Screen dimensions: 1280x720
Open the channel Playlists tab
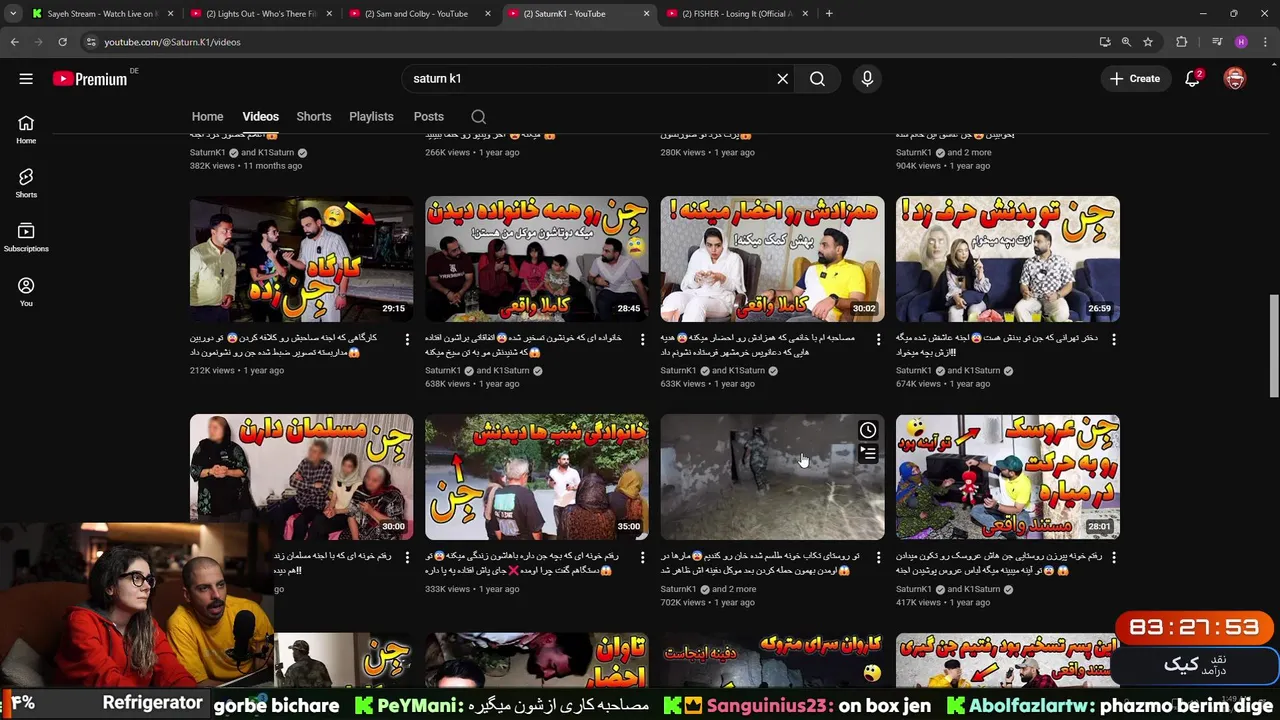coord(371,117)
